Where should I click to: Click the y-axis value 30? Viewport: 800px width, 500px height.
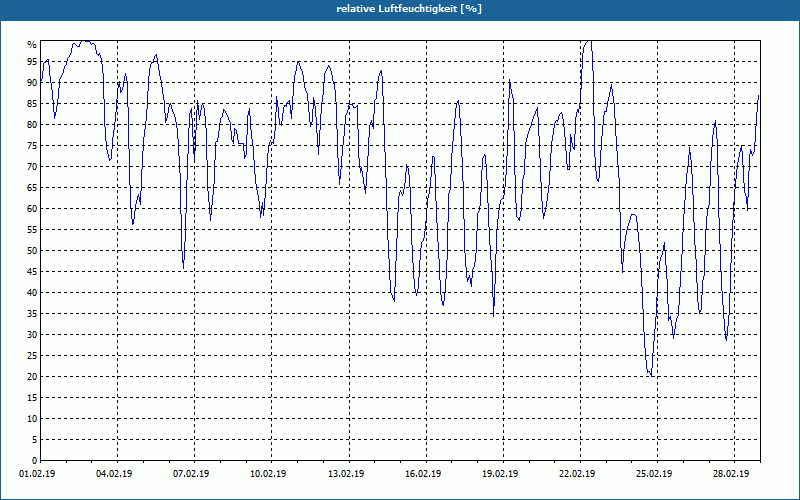pos(32,335)
